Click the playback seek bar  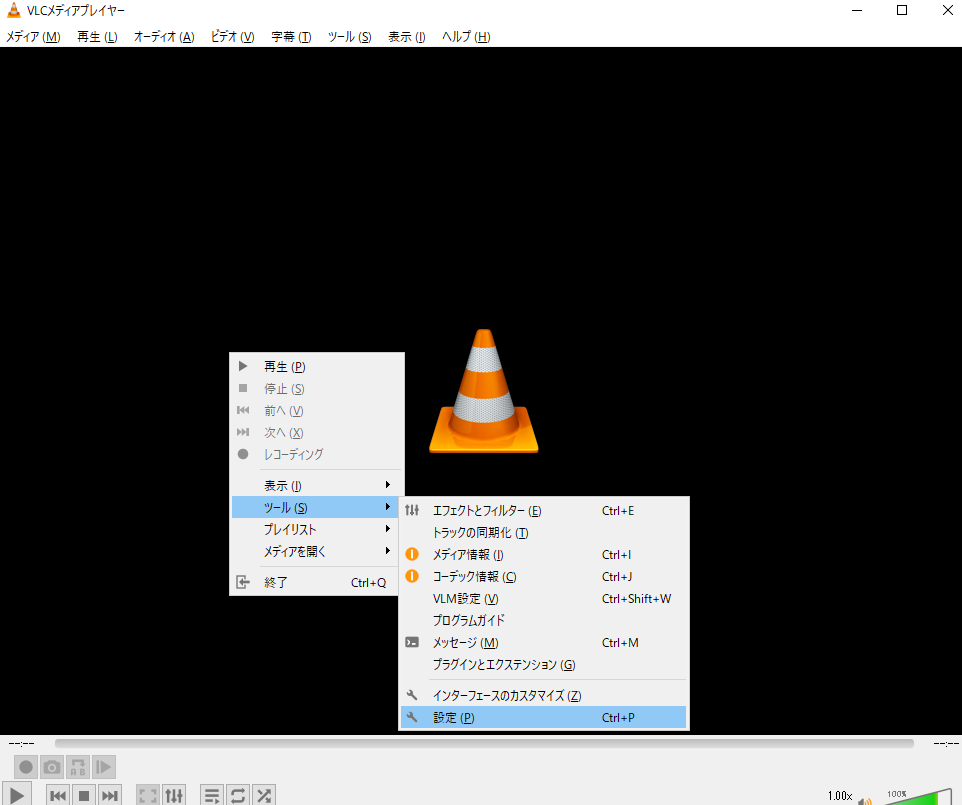484,743
